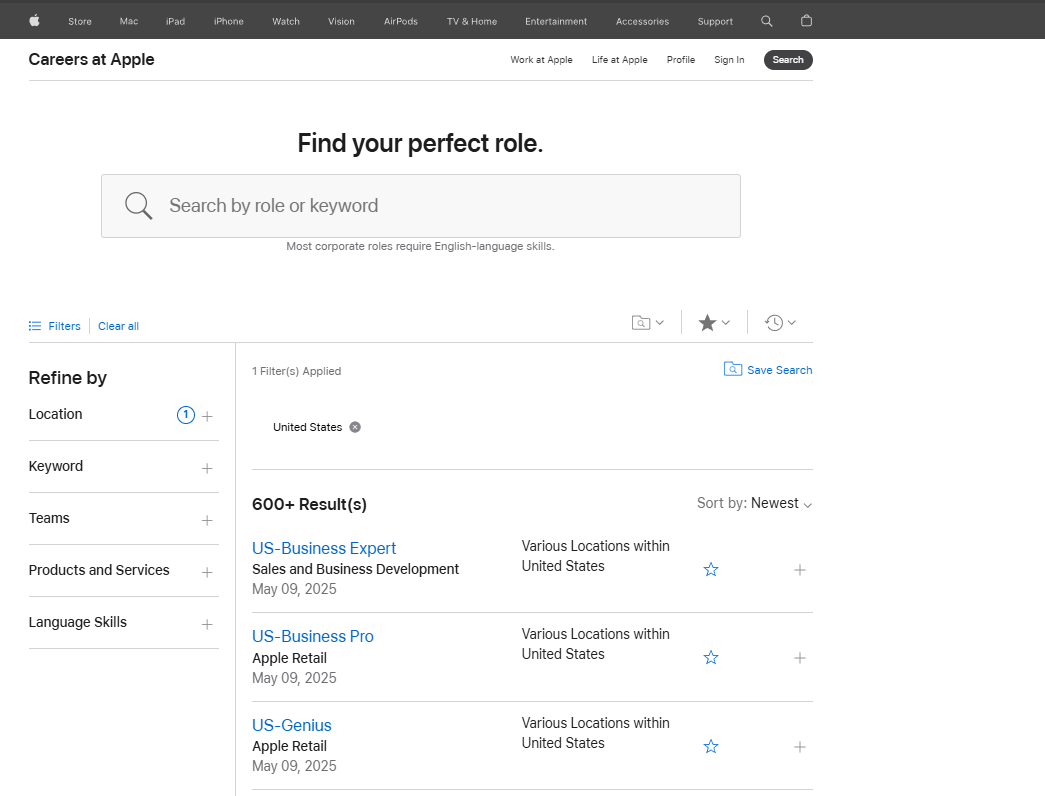Expand the Keyword filter

pyautogui.click(x=207, y=468)
